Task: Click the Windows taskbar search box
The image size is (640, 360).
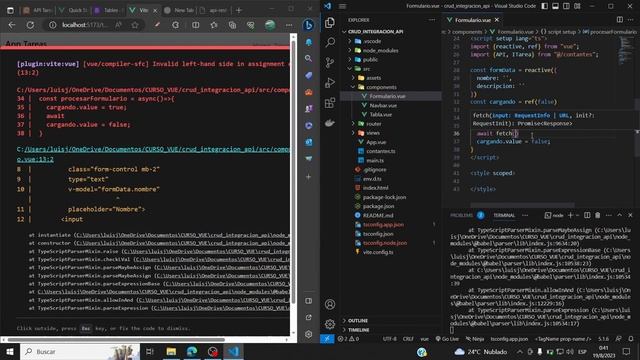Action: coord(80,351)
